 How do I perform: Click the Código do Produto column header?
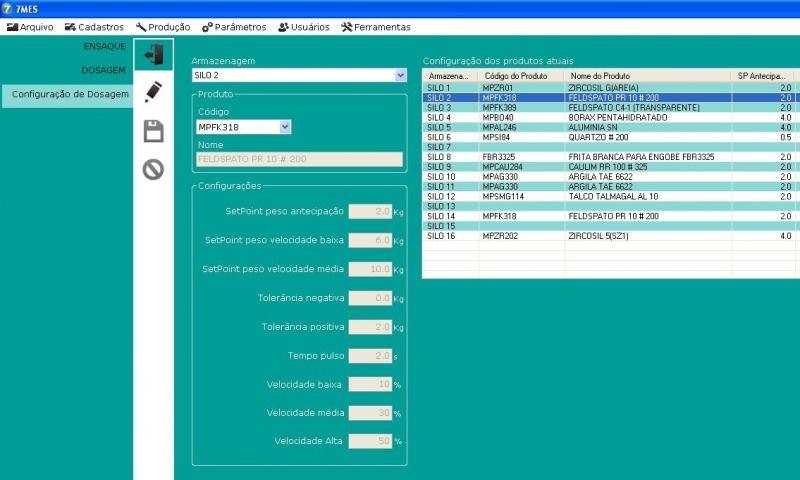coord(520,76)
